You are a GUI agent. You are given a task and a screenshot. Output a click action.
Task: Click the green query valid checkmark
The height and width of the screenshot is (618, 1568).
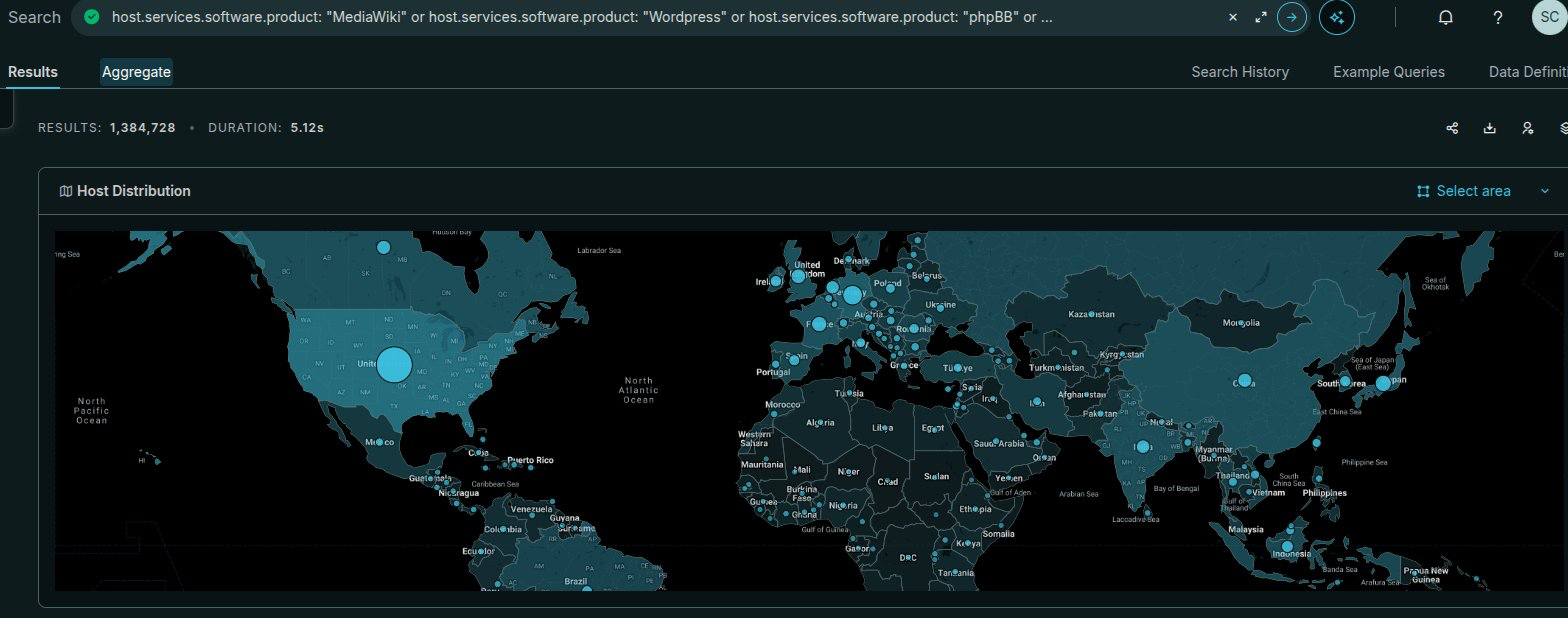[92, 17]
